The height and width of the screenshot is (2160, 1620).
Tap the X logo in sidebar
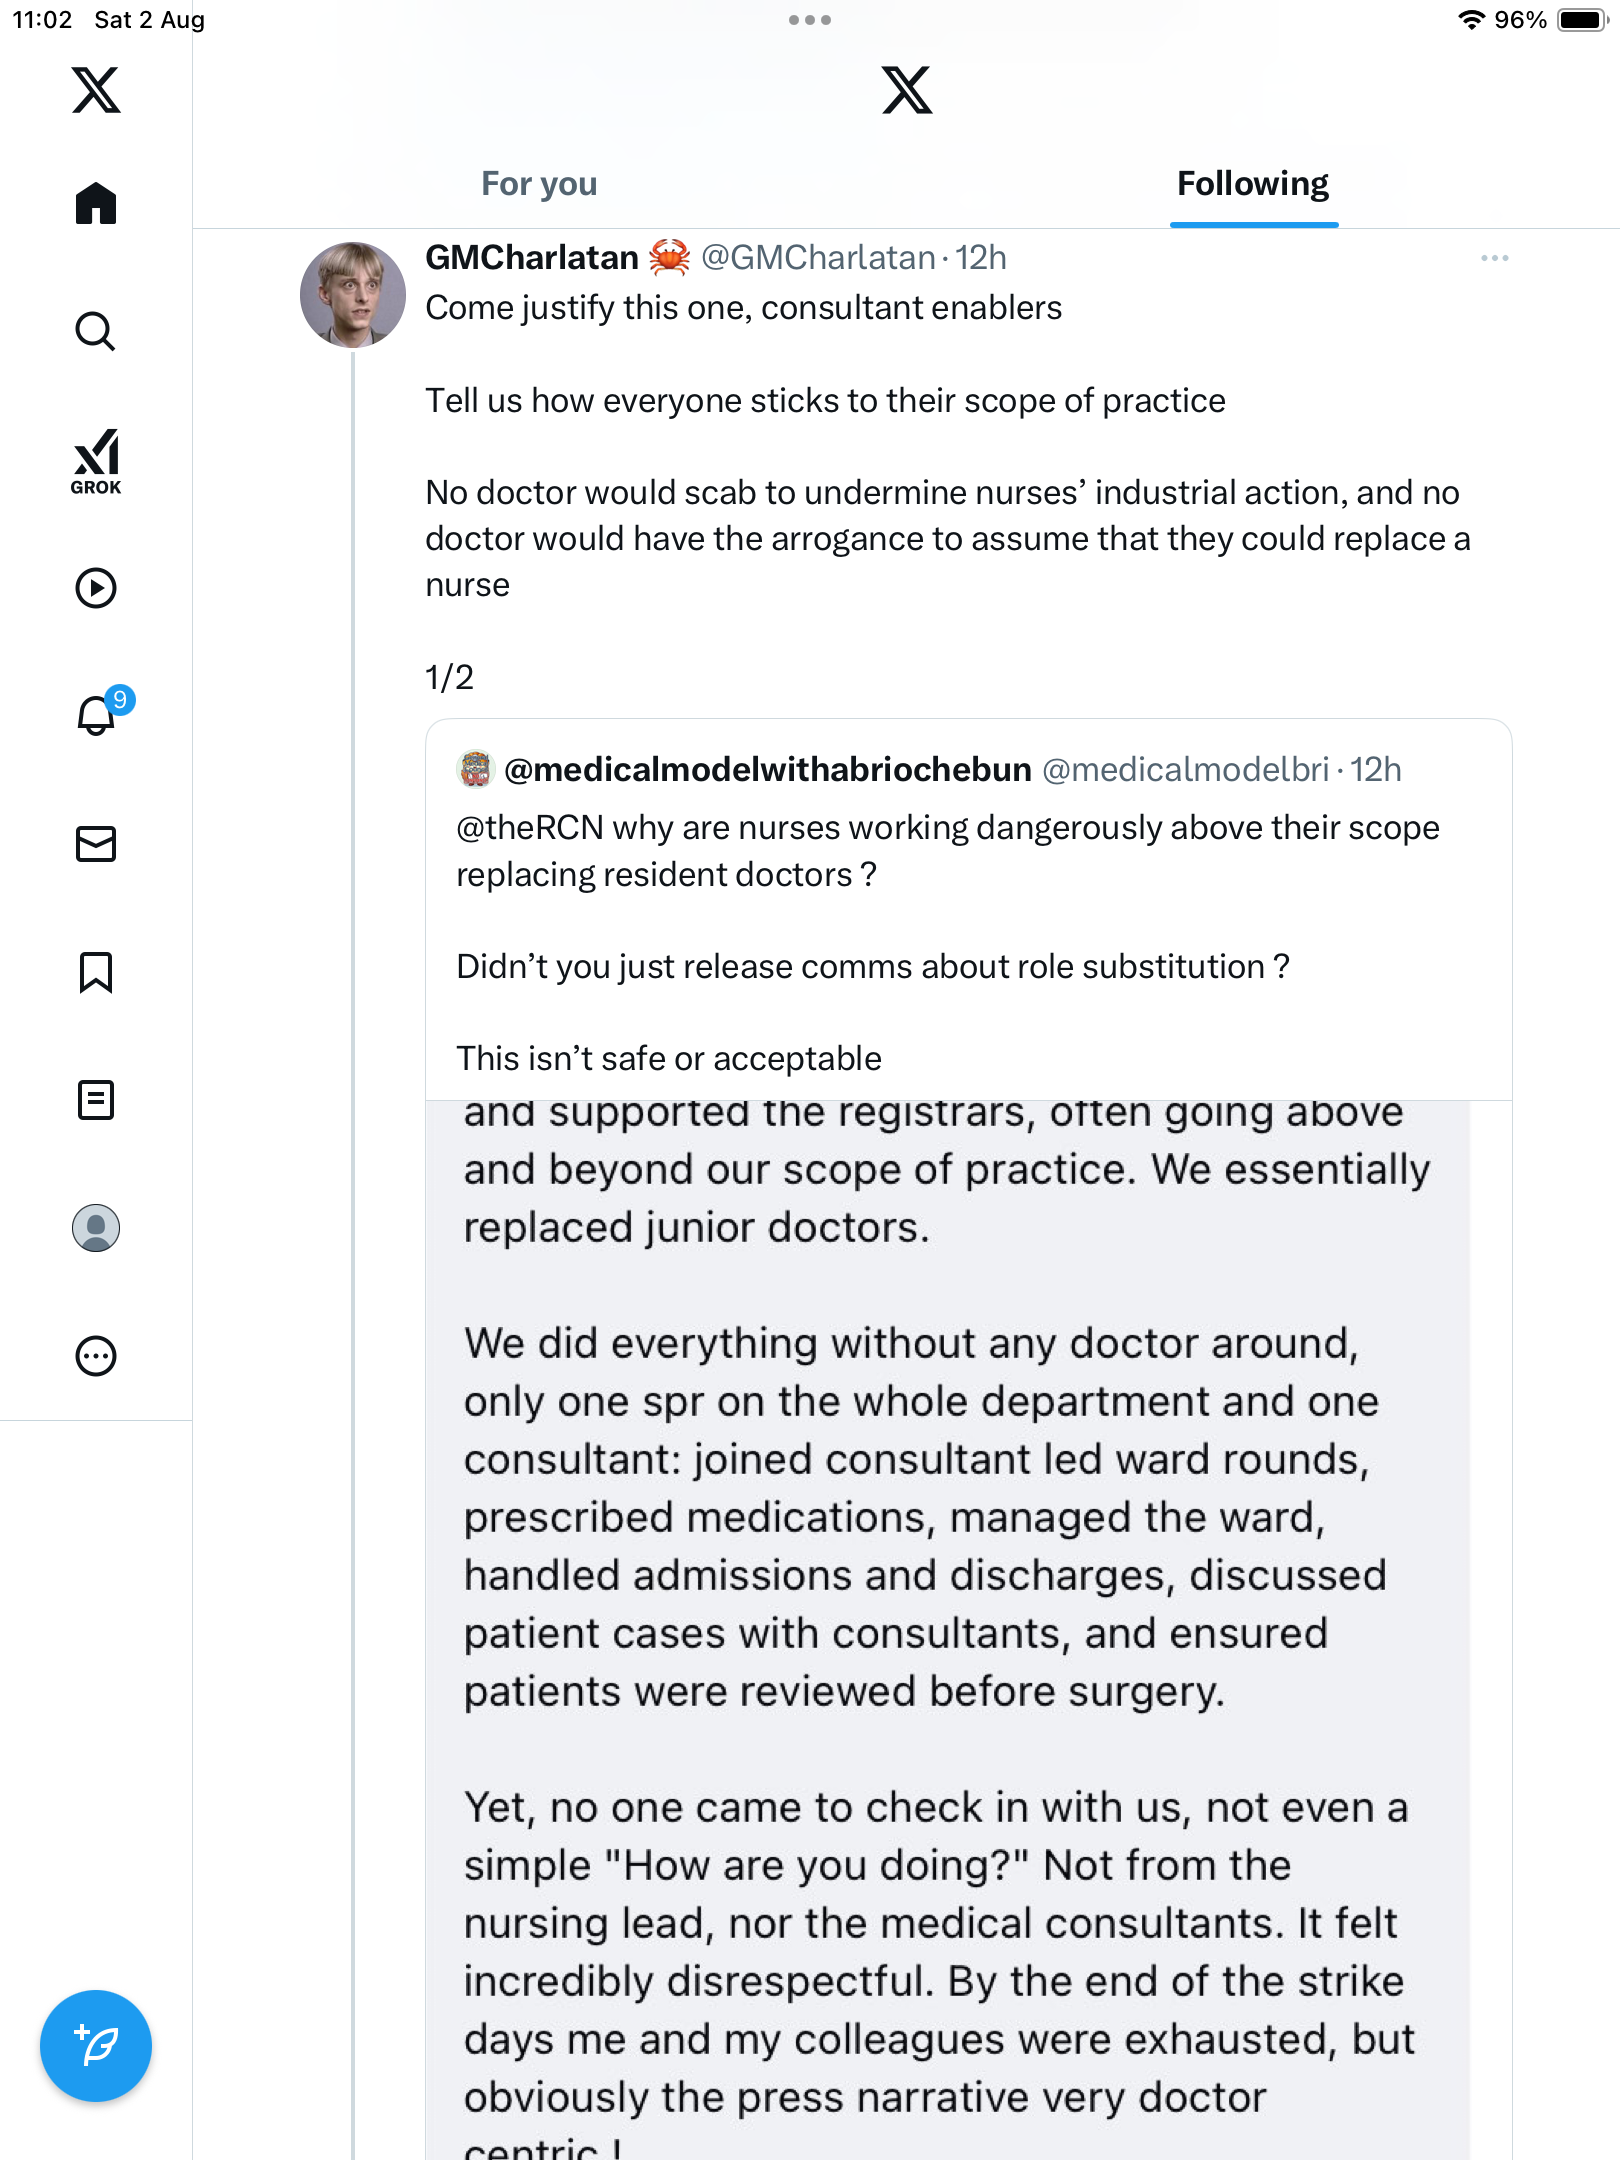pyautogui.click(x=96, y=90)
